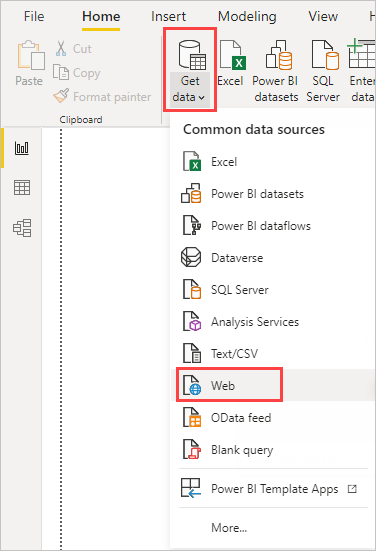Switch to the View ribbon tab
This screenshot has width=376, height=551.
323,17
